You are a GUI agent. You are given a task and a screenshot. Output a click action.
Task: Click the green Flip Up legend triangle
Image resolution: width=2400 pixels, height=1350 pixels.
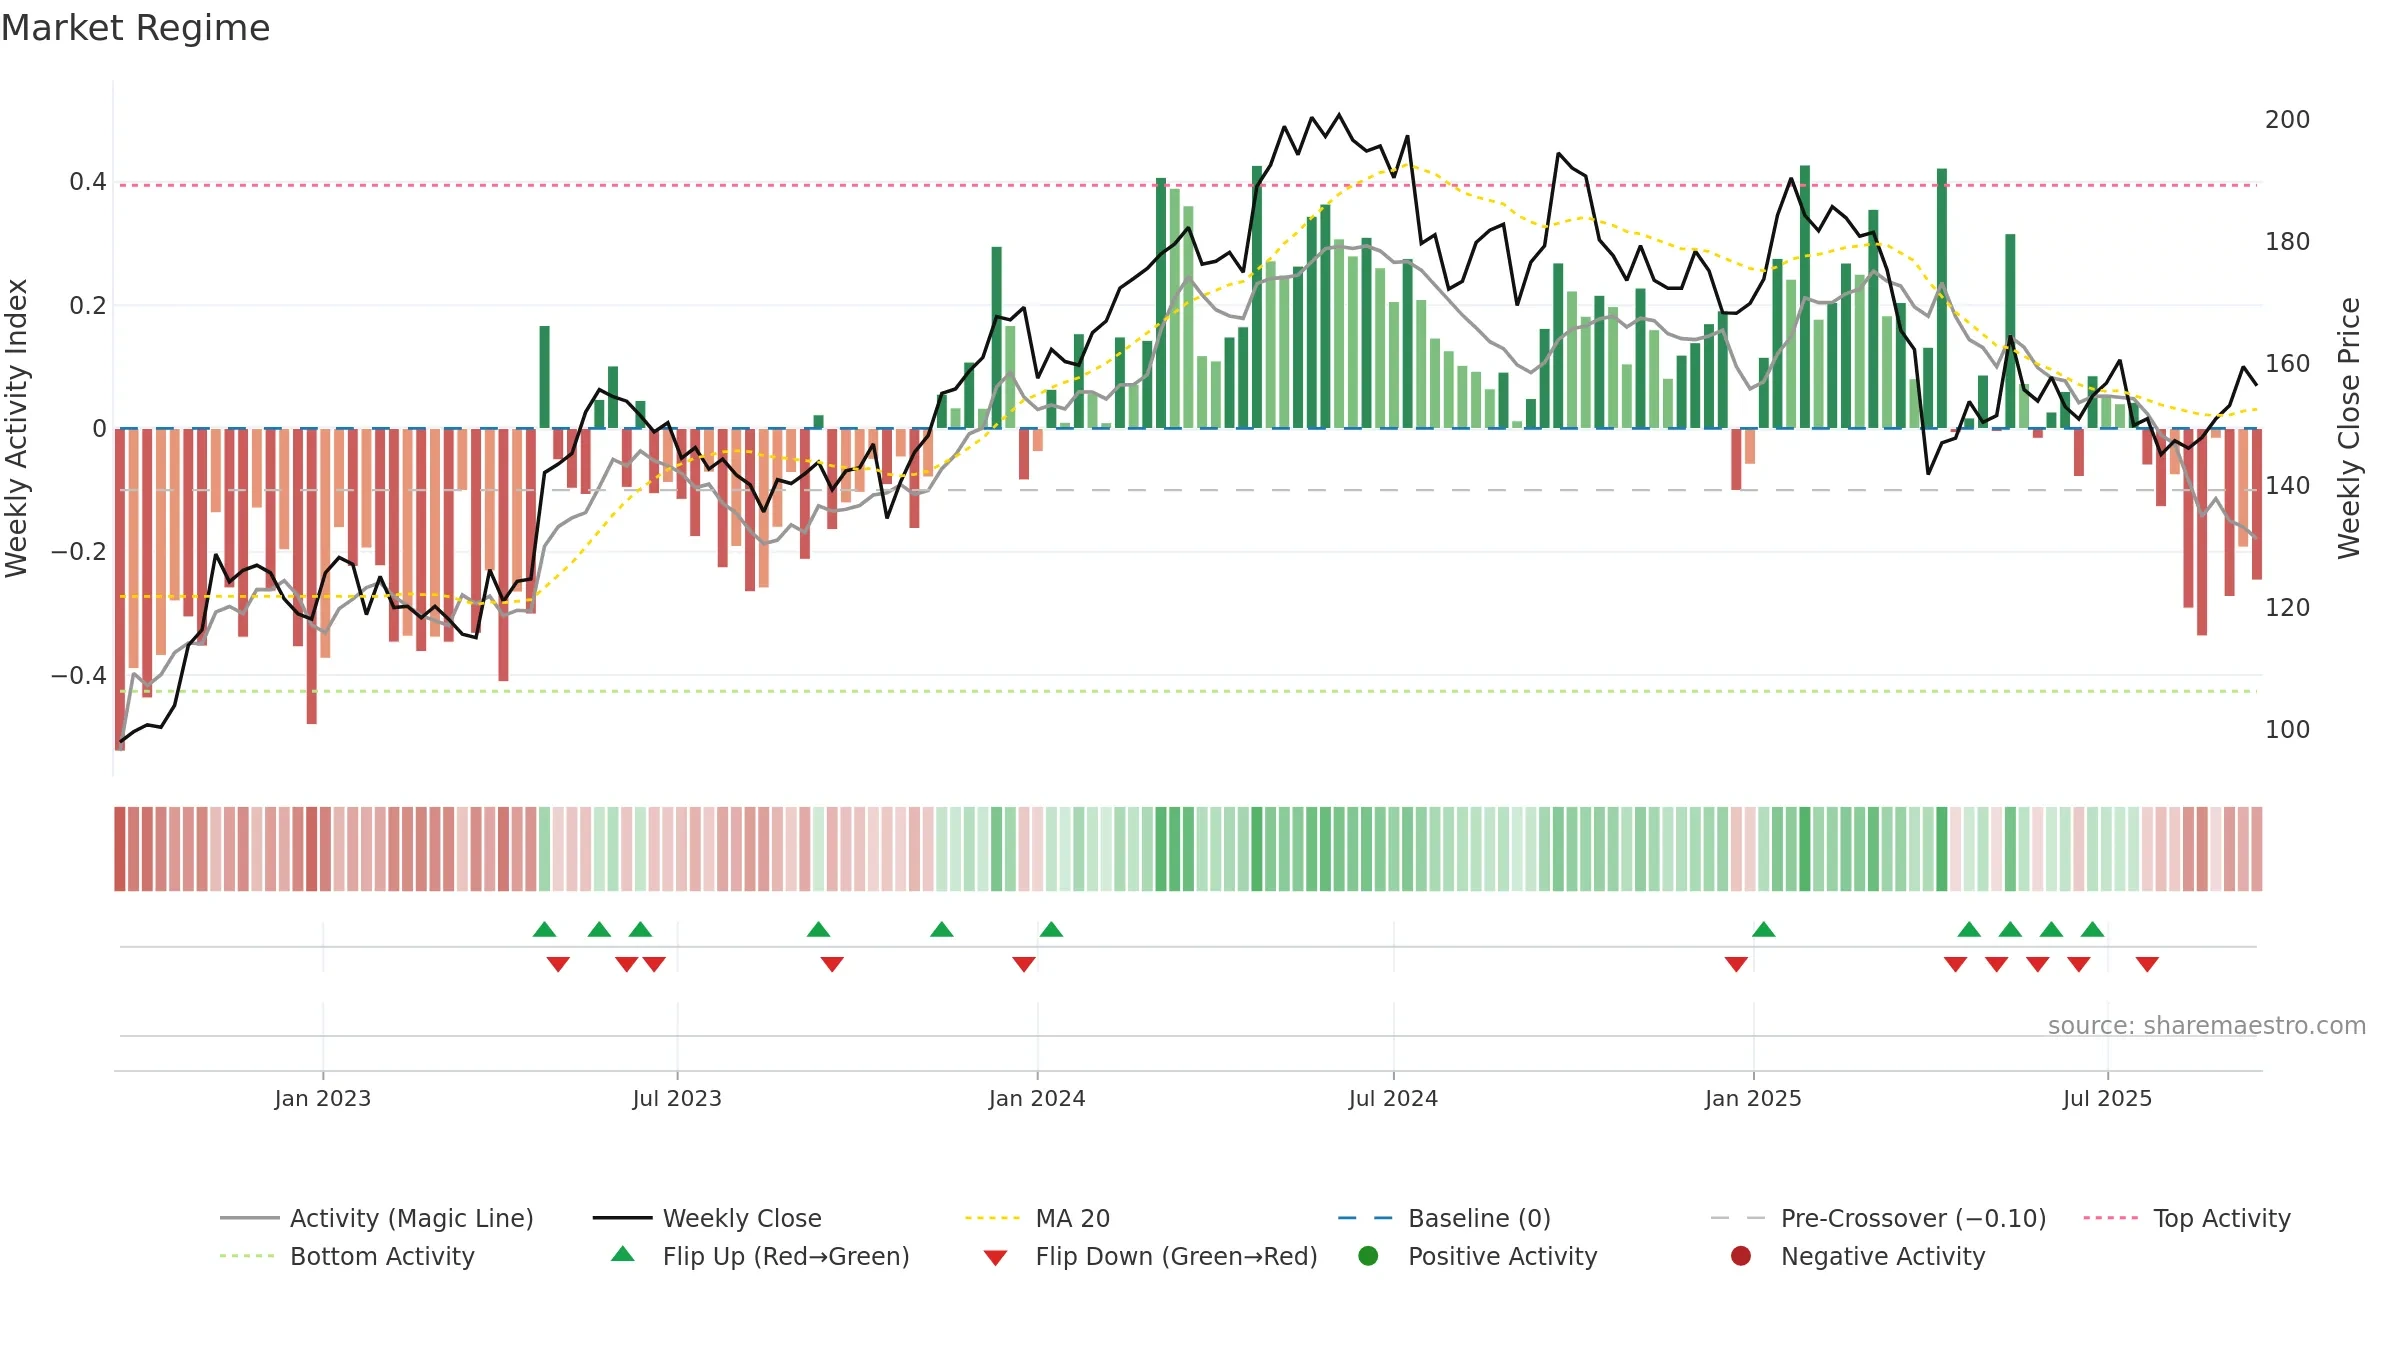623,1254
